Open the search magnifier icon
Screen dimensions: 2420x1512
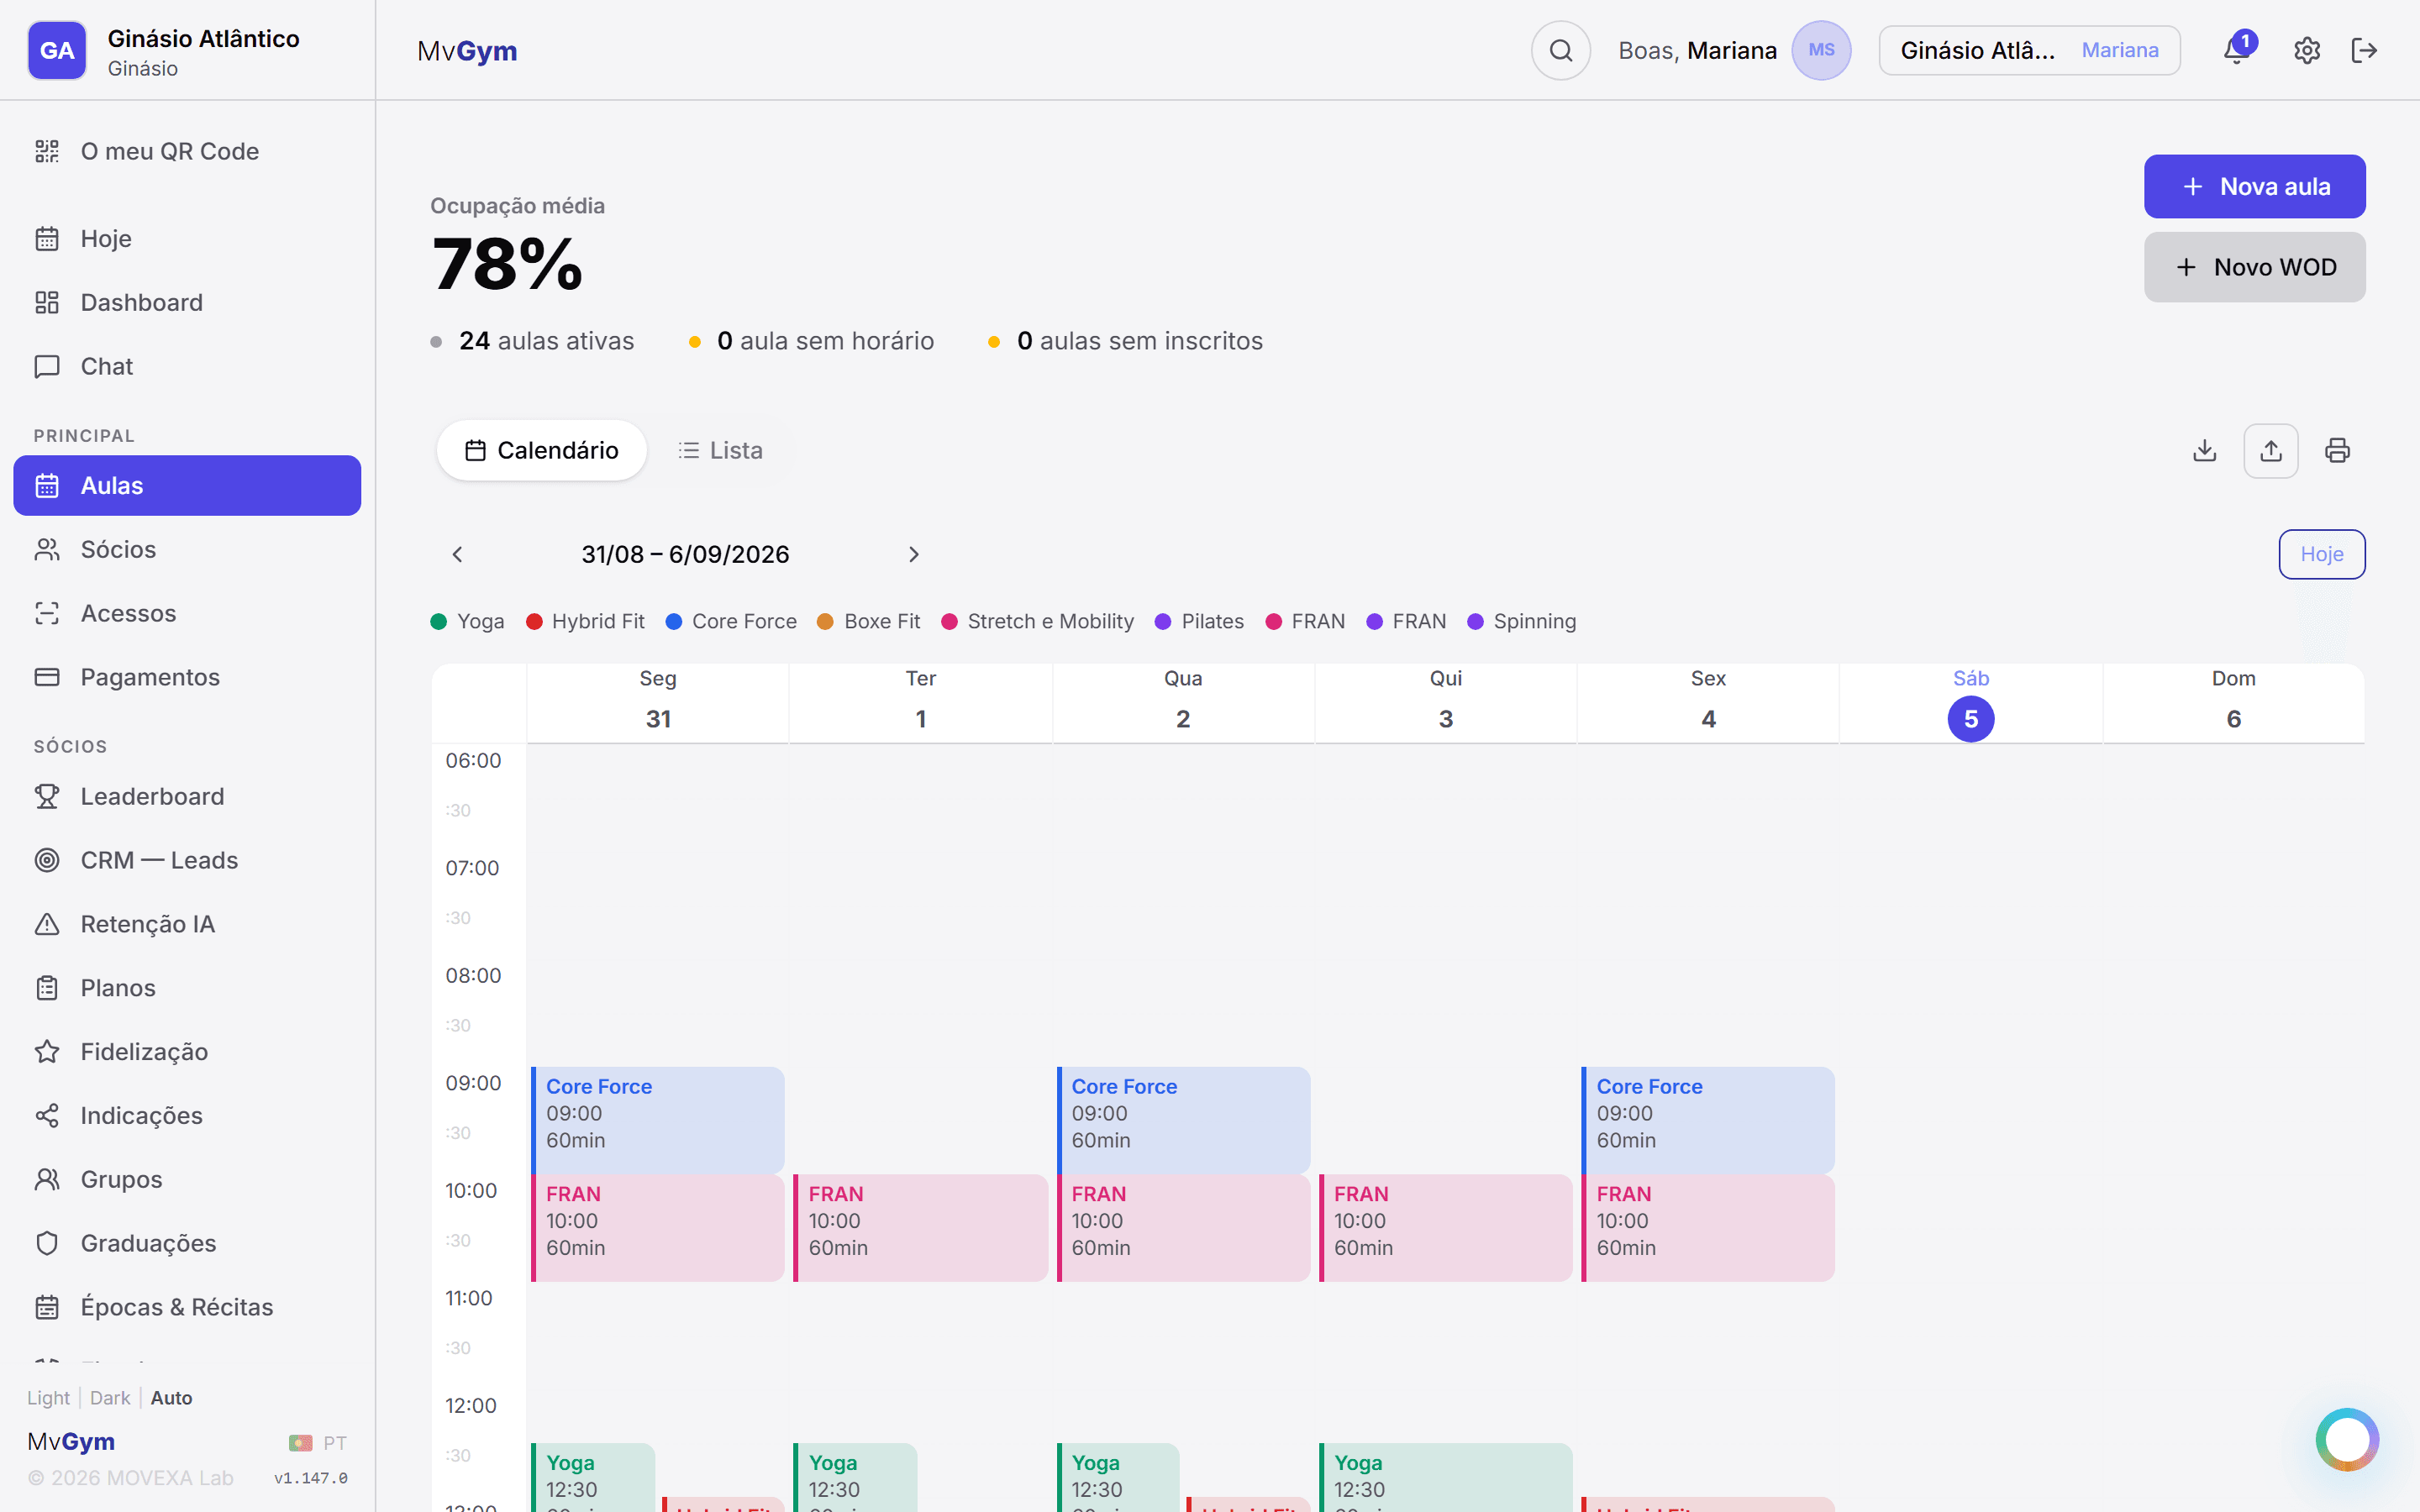[x=1560, y=50]
